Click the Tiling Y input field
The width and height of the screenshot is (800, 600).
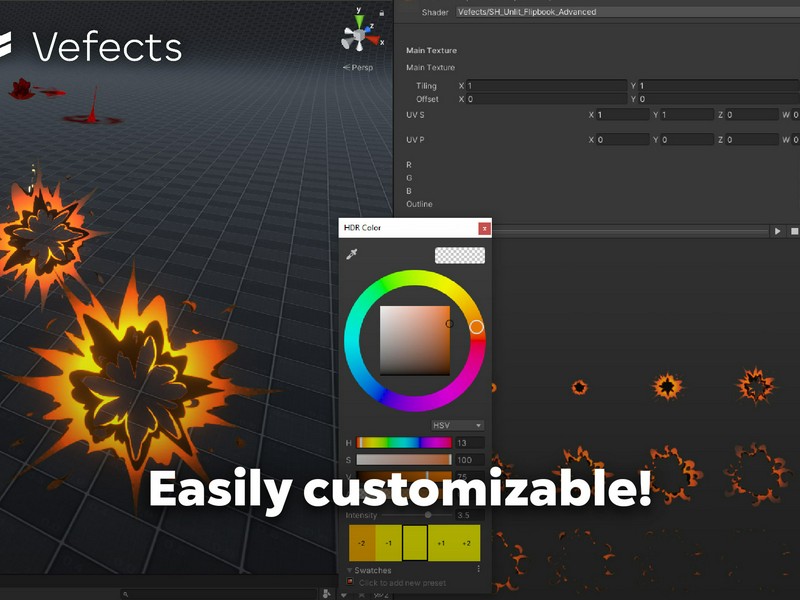tap(719, 86)
